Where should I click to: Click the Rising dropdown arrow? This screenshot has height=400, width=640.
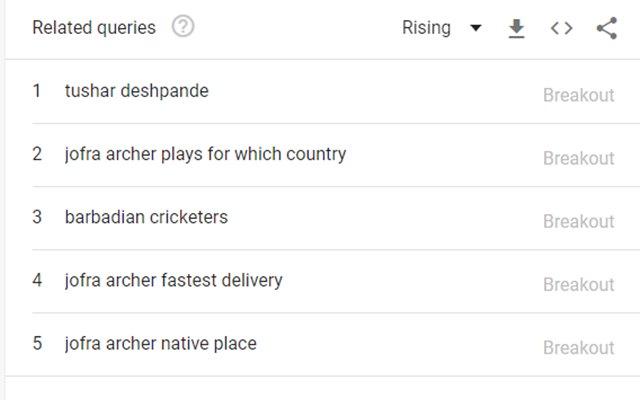tap(476, 28)
